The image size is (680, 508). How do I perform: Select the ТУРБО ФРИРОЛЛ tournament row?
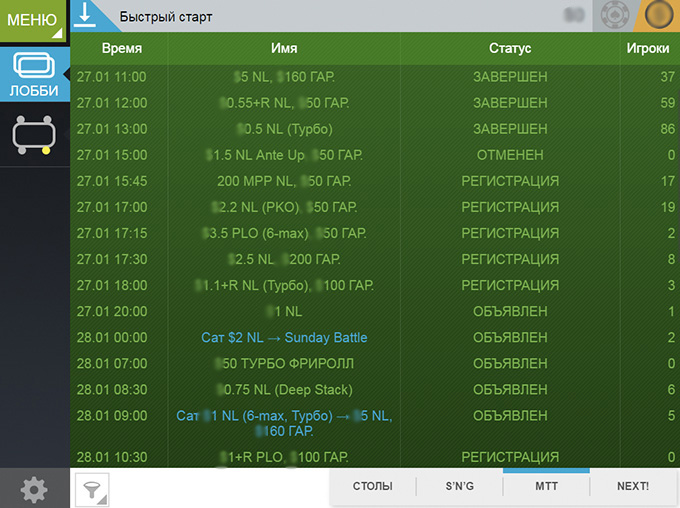284,364
